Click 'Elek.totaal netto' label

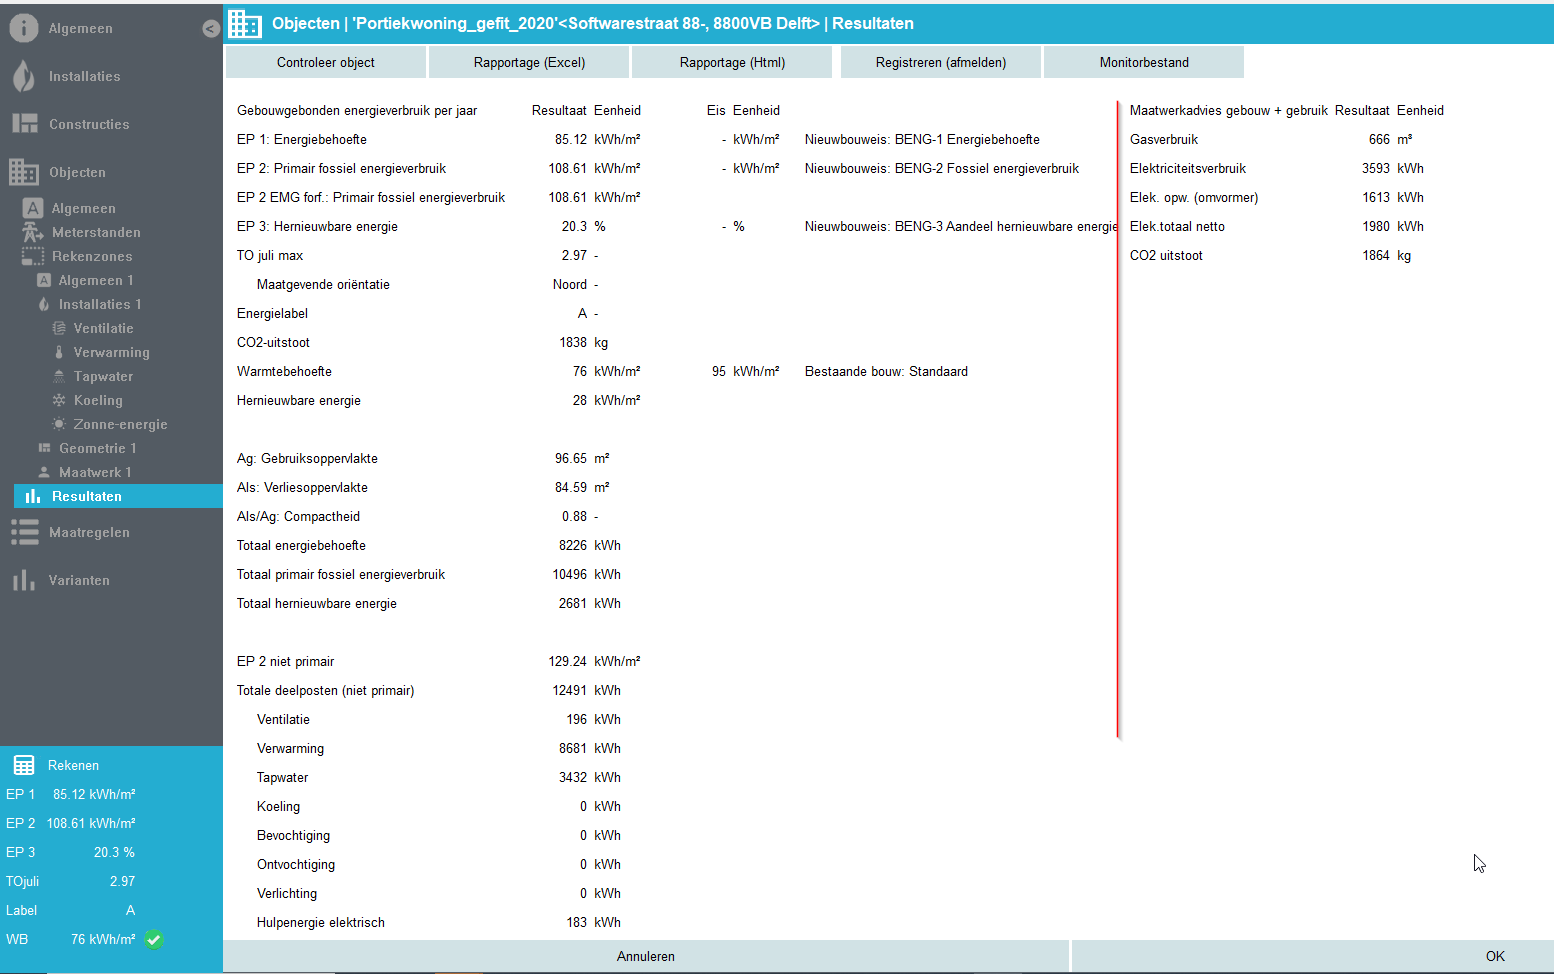[x=1177, y=226]
